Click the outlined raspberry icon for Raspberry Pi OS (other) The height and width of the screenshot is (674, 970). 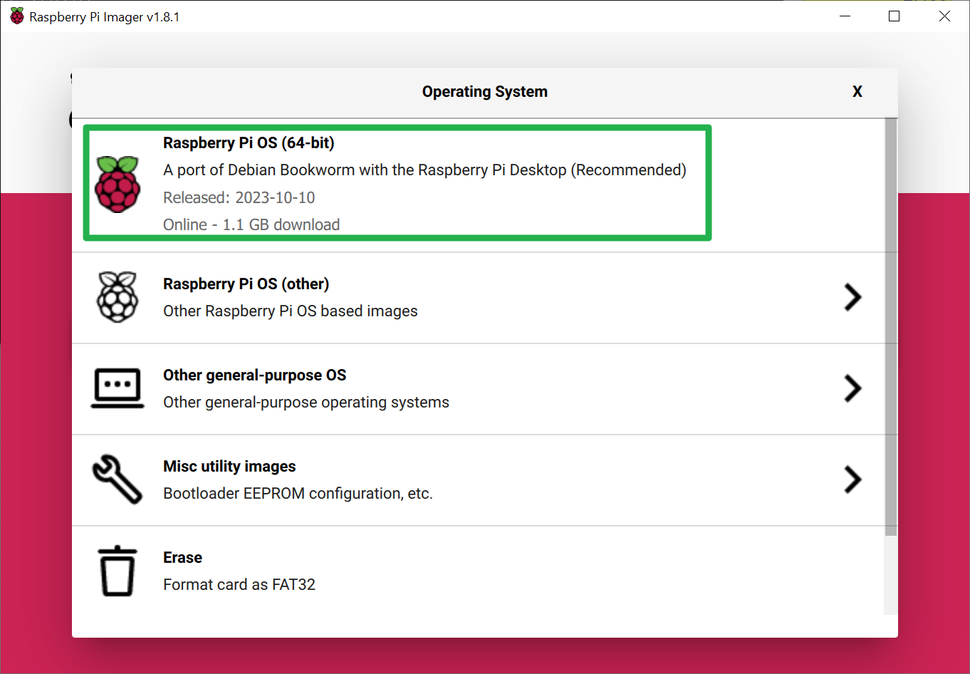(x=118, y=297)
